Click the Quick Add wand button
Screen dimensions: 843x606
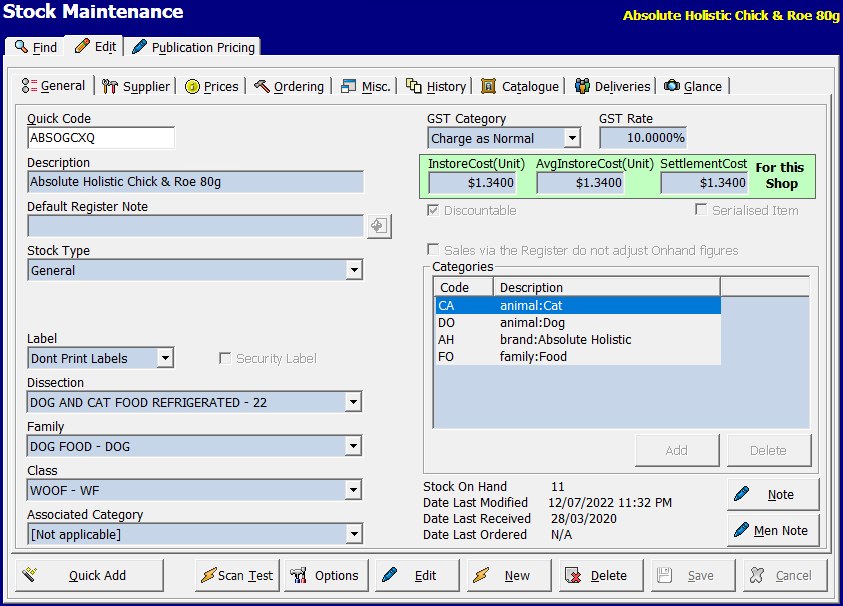click(x=88, y=575)
